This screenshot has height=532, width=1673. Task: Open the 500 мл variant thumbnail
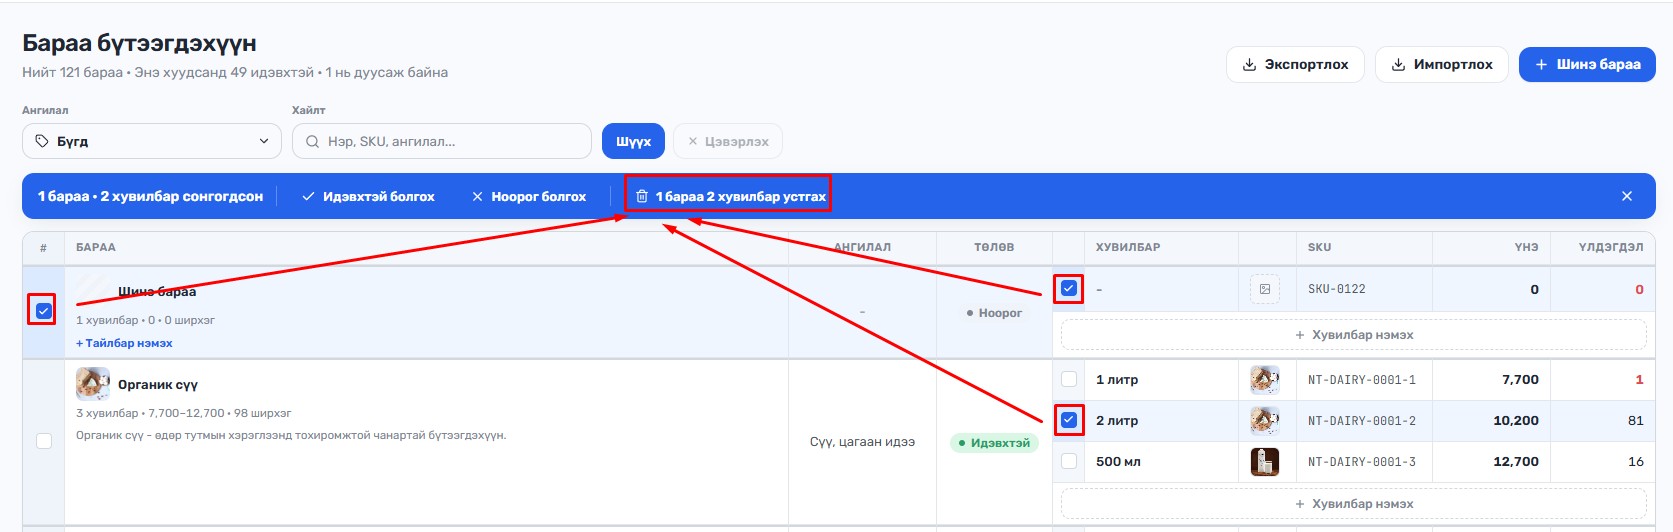(x=1265, y=461)
